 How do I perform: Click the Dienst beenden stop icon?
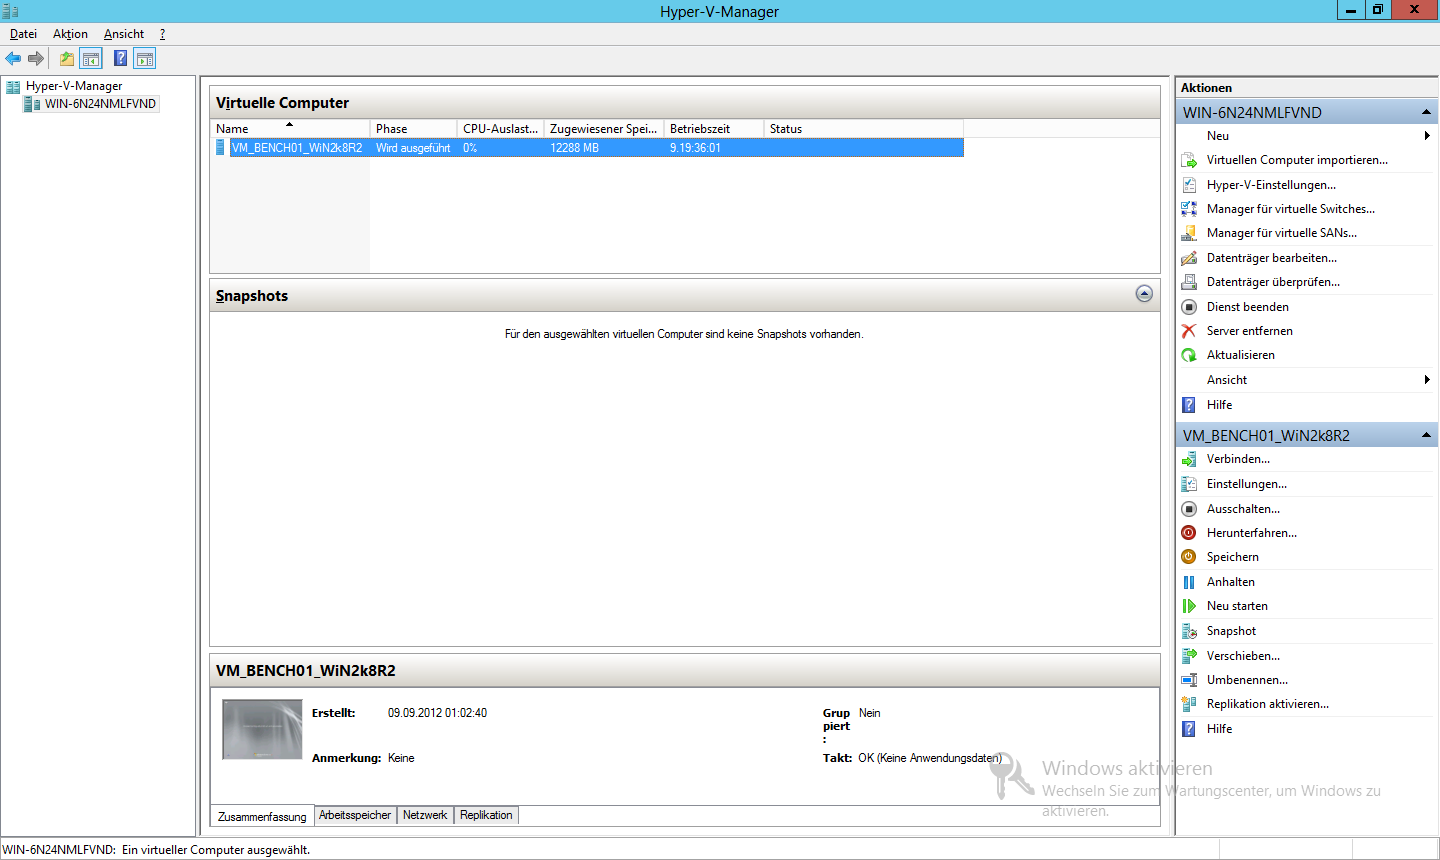point(1189,307)
